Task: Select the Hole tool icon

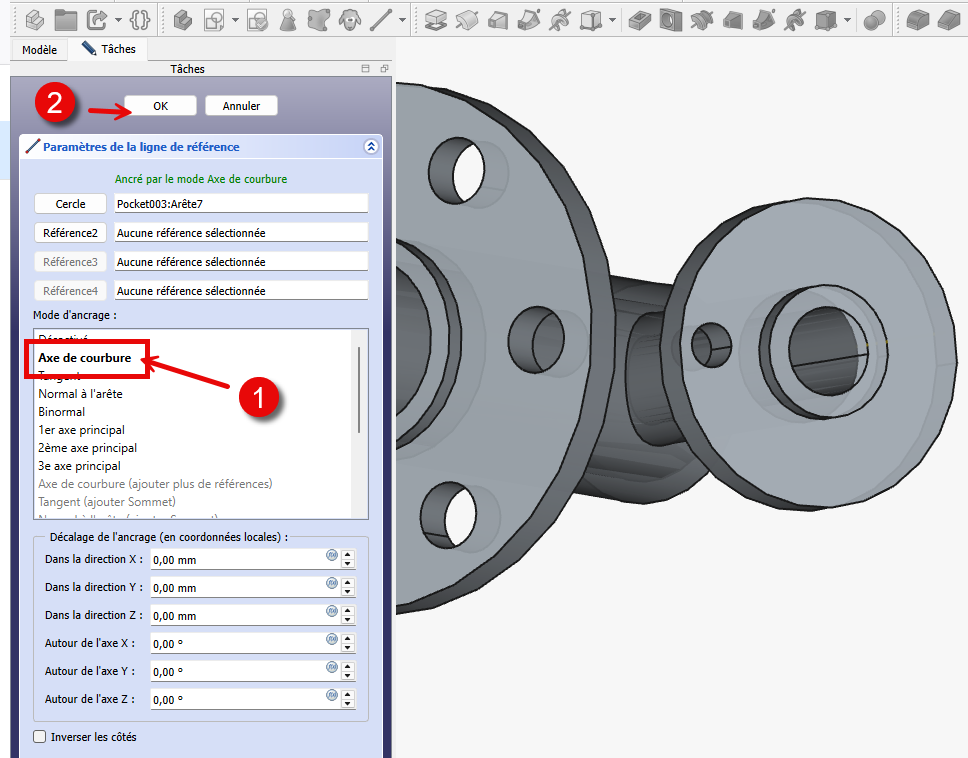Action: point(672,19)
